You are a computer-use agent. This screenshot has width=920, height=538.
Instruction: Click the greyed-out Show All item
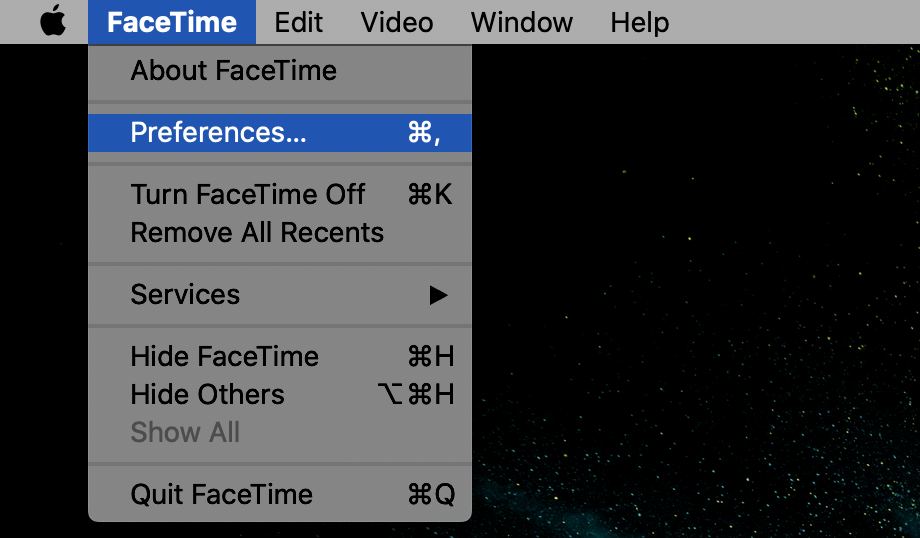tap(185, 433)
